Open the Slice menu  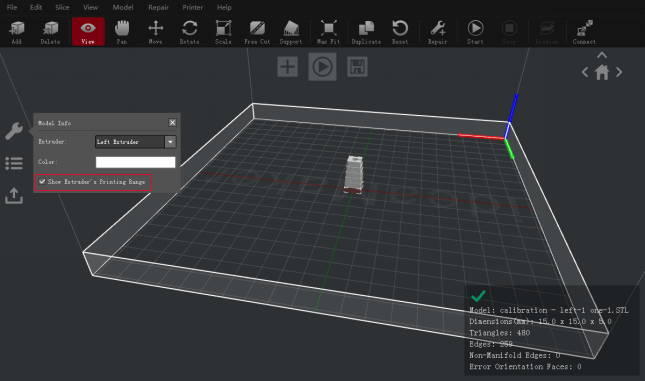pyautogui.click(x=62, y=7)
